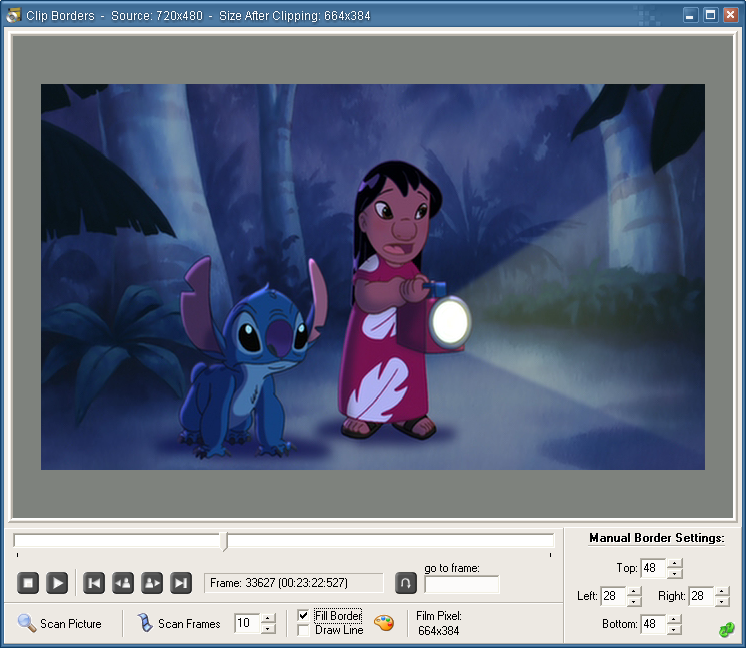Click the Stop playback button

tap(28, 583)
